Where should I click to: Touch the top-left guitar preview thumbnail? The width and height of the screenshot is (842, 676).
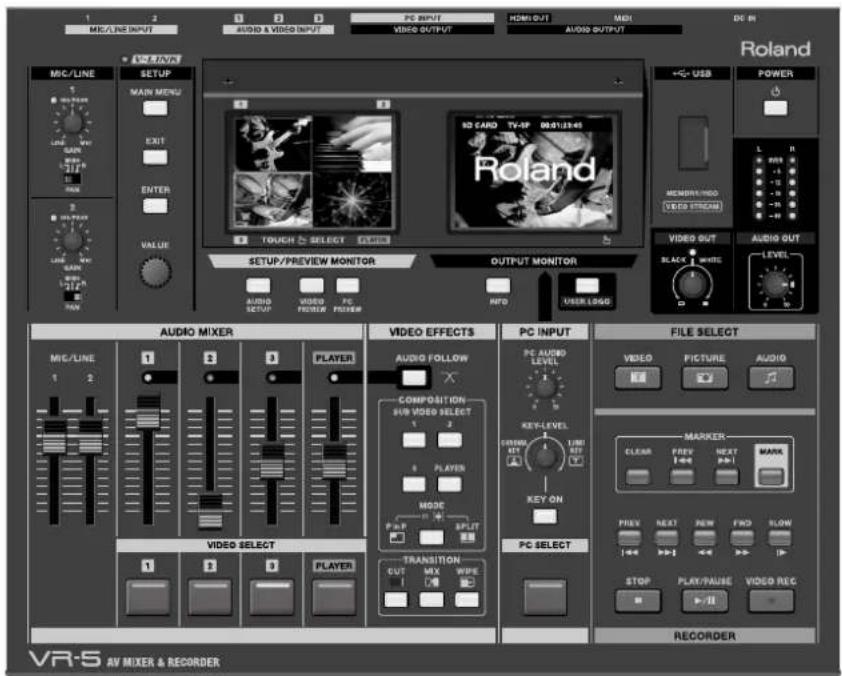coord(273,144)
